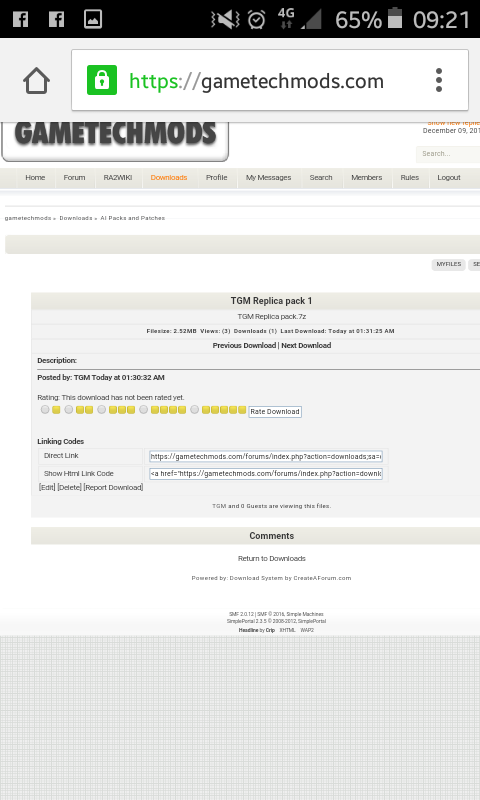This screenshot has height=800, width=480.
Task: Click Logout in the navigation bar
Action: click(449, 178)
